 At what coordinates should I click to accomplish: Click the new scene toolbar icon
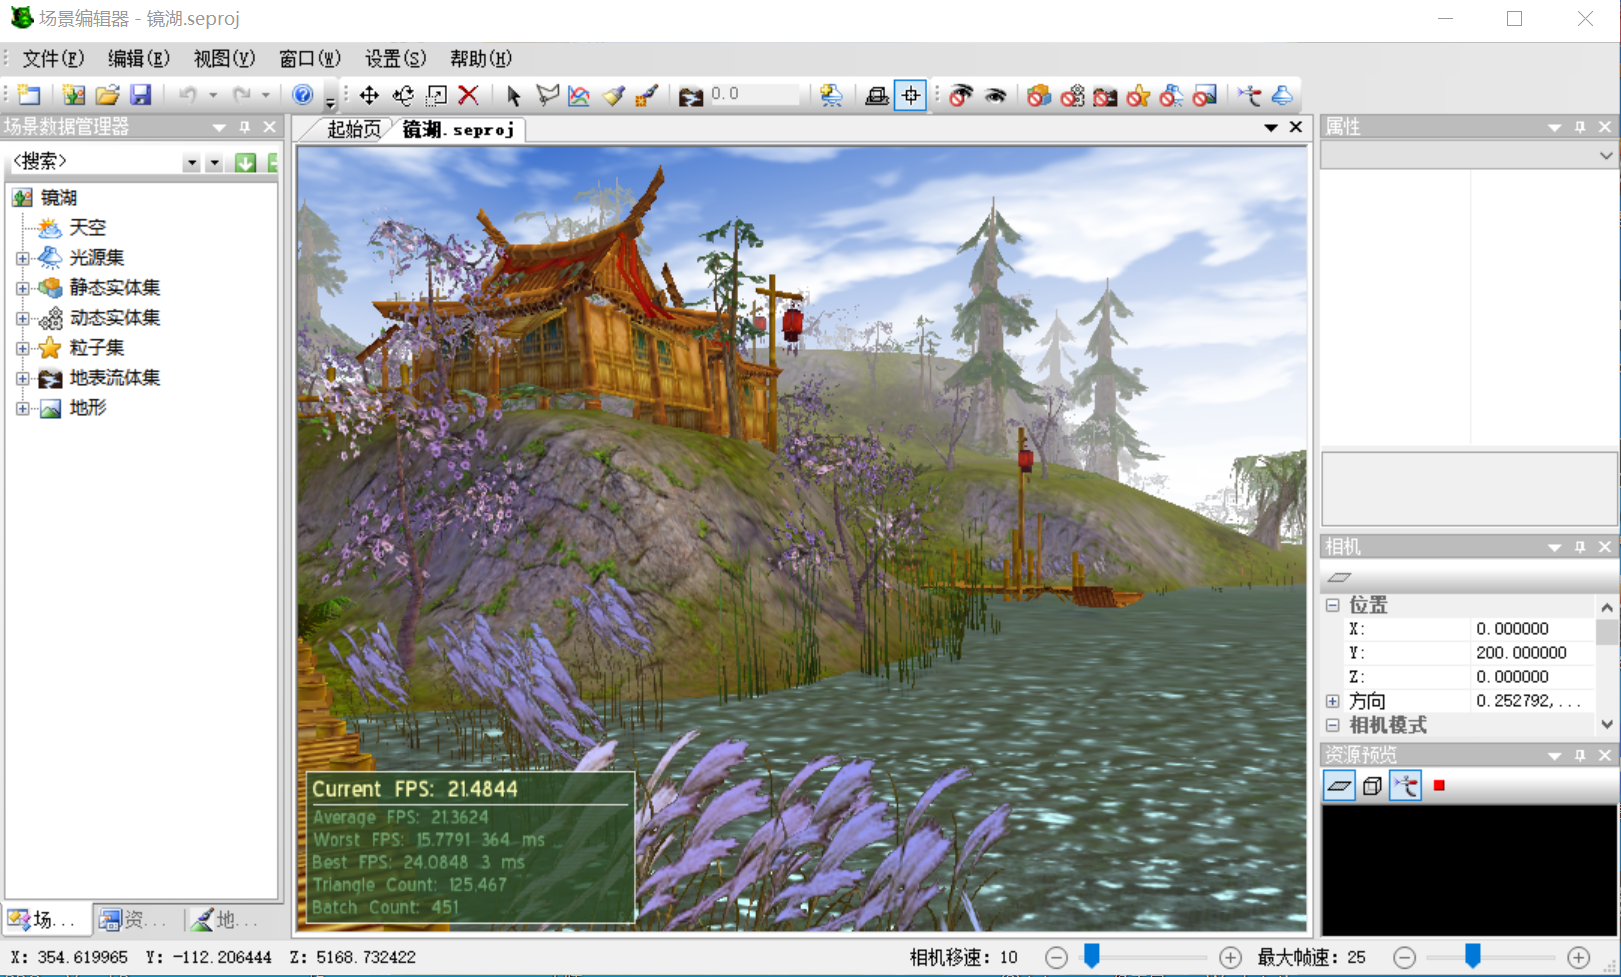(x=29, y=95)
